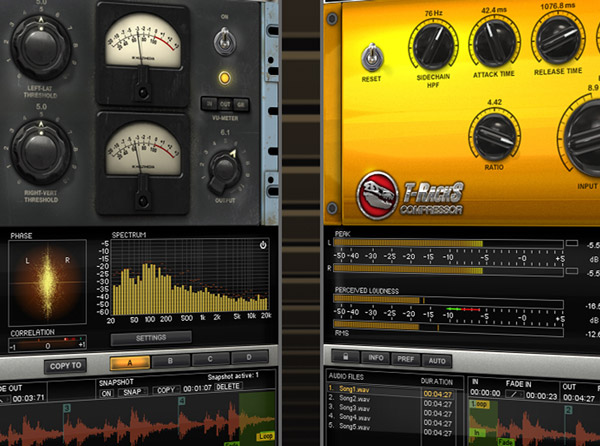This screenshot has height=446, width=600.
Task: Switch to preset slot D
Action: pyautogui.click(x=249, y=357)
